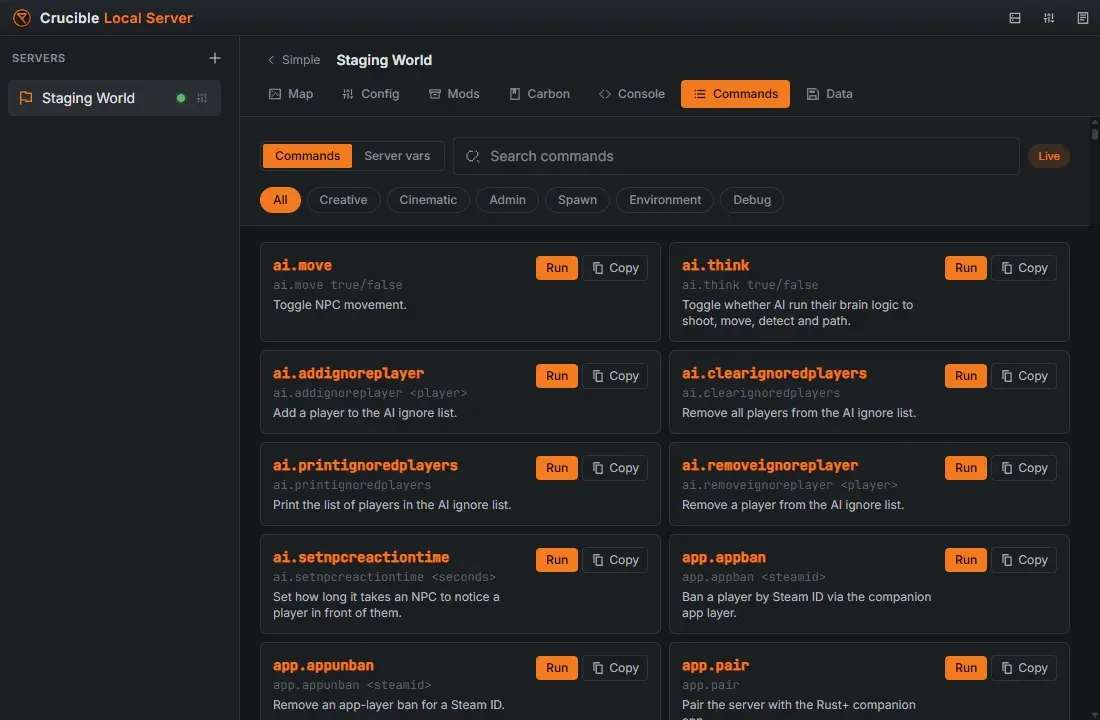Open the panel layout icon in title bar
Screen dimensions: 1100x720
tap(1014, 18)
